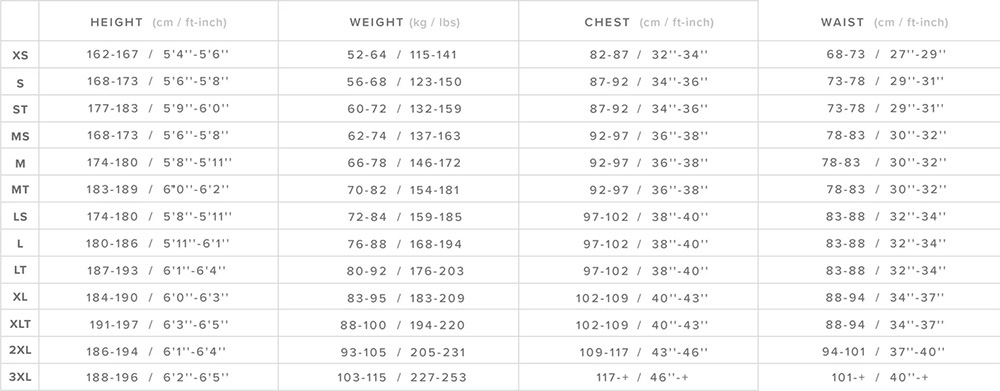Click the HEIGHT column header

coord(158,22)
